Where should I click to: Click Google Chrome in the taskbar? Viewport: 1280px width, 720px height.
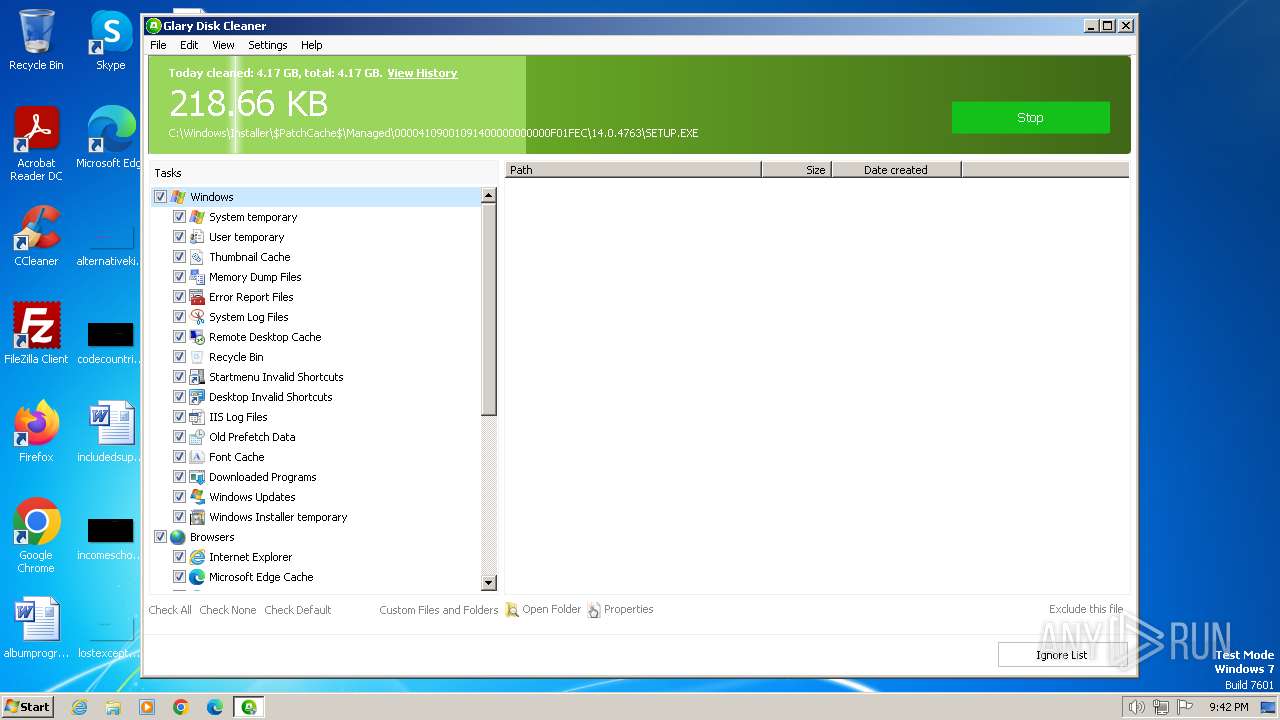coord(181,707)
